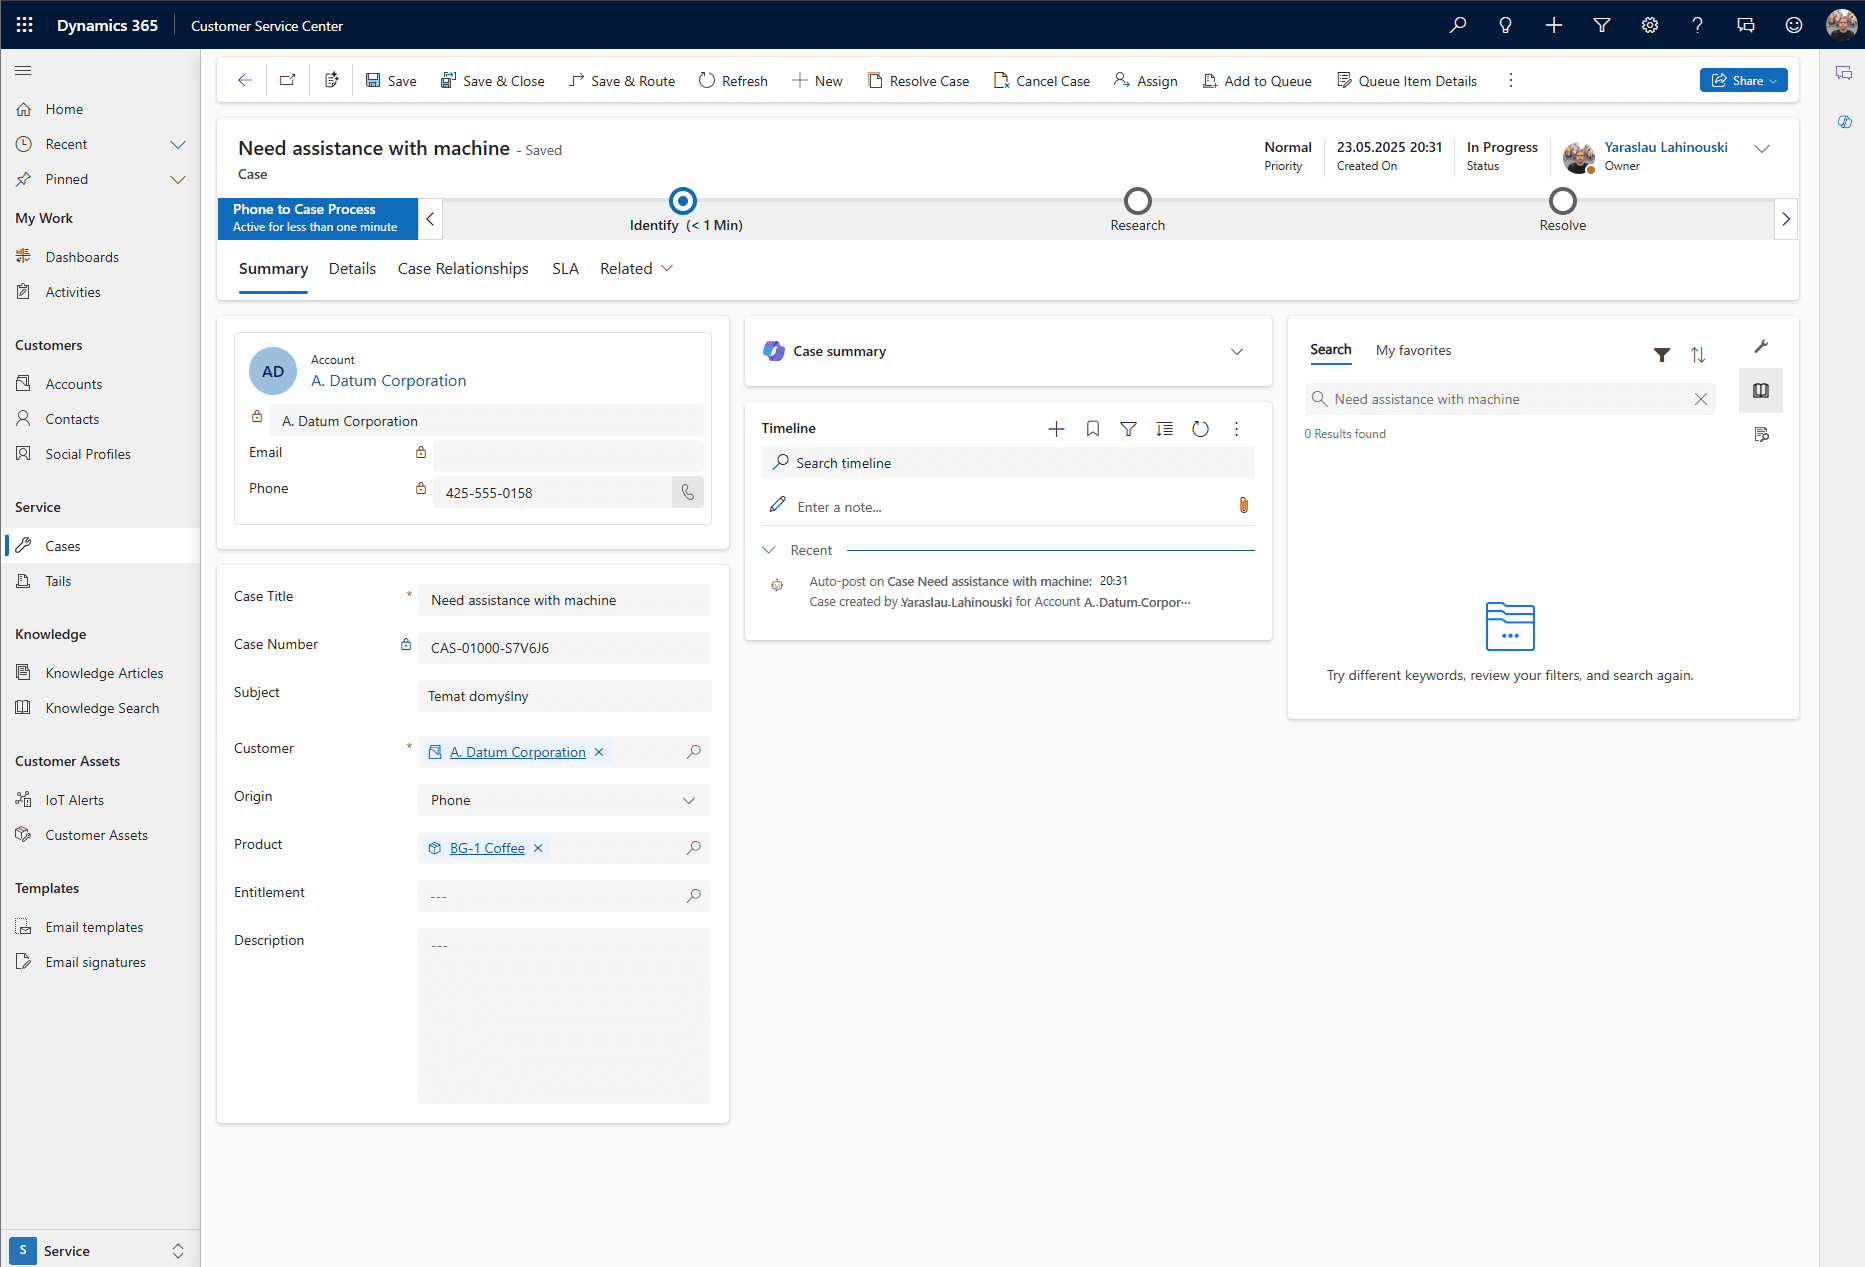The height and width of the screenshot is (1267, 1865).
Task: Click the Save button
Action: click(x=391, y=80)
